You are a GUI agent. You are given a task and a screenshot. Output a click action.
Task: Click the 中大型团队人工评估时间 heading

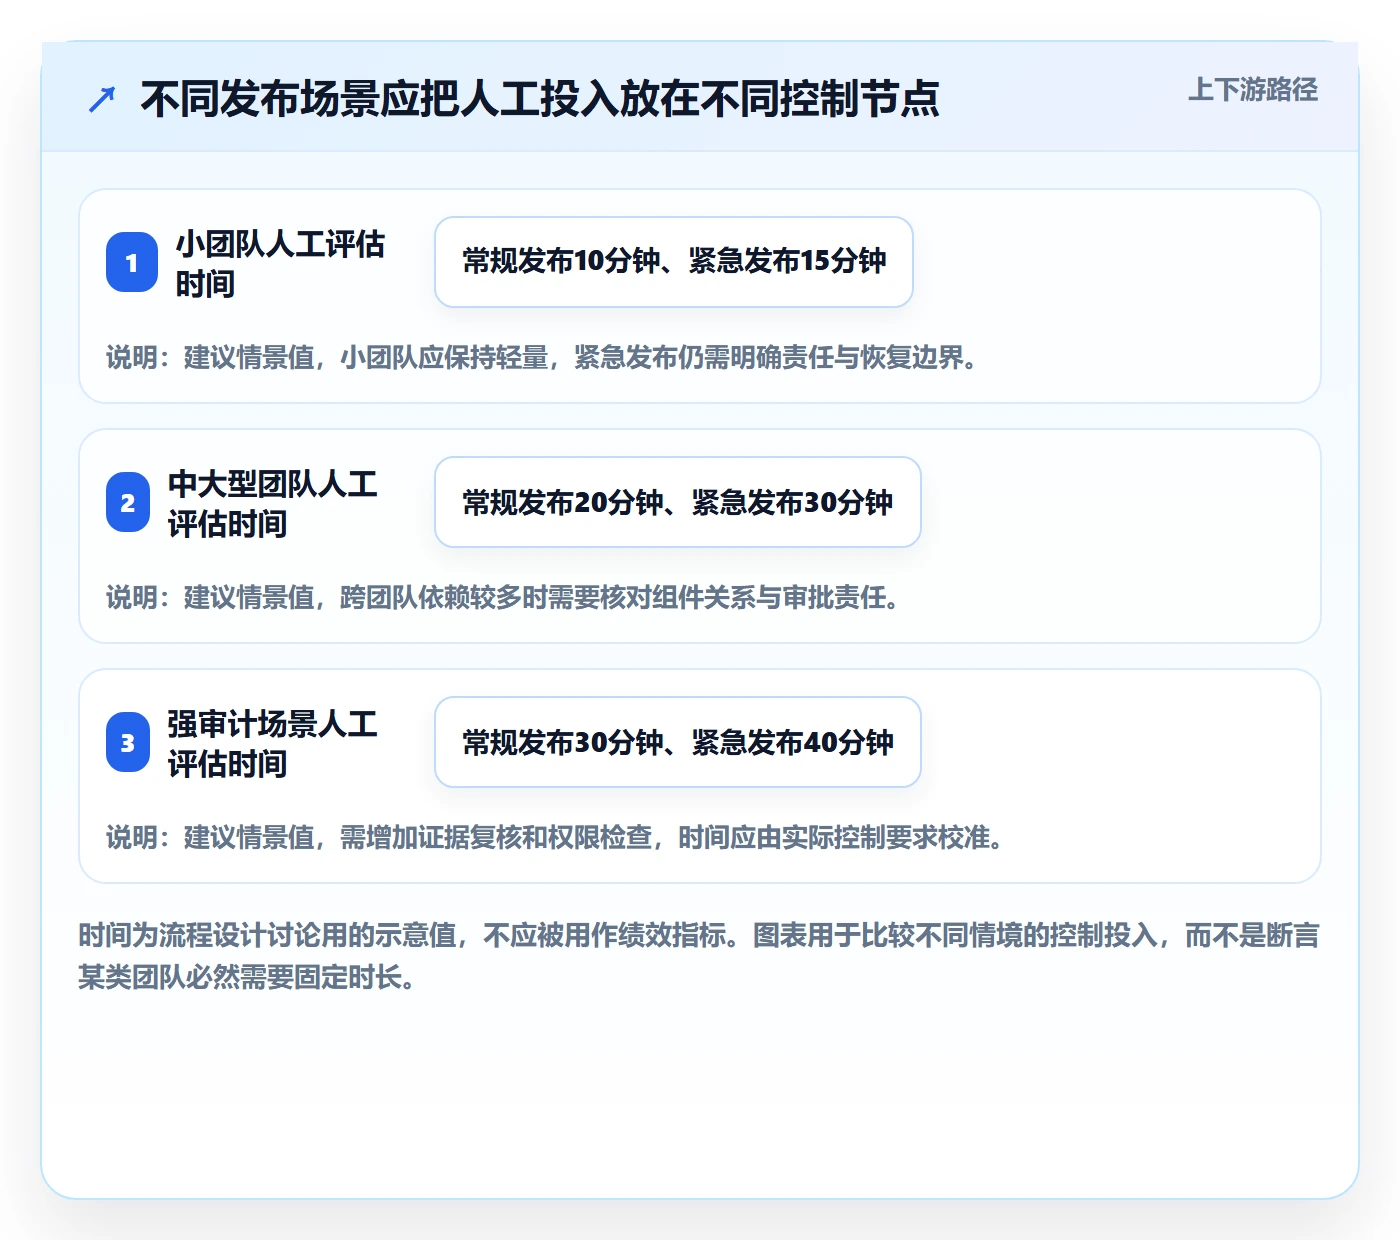click(273, 503)
